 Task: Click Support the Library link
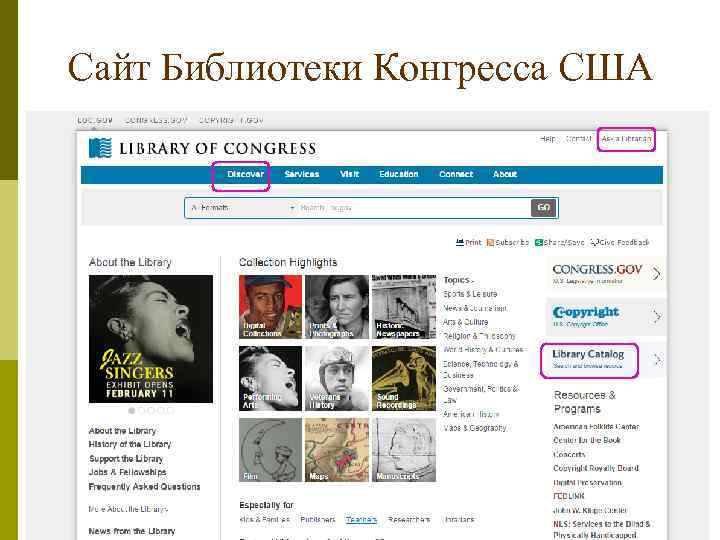[126, 459]
